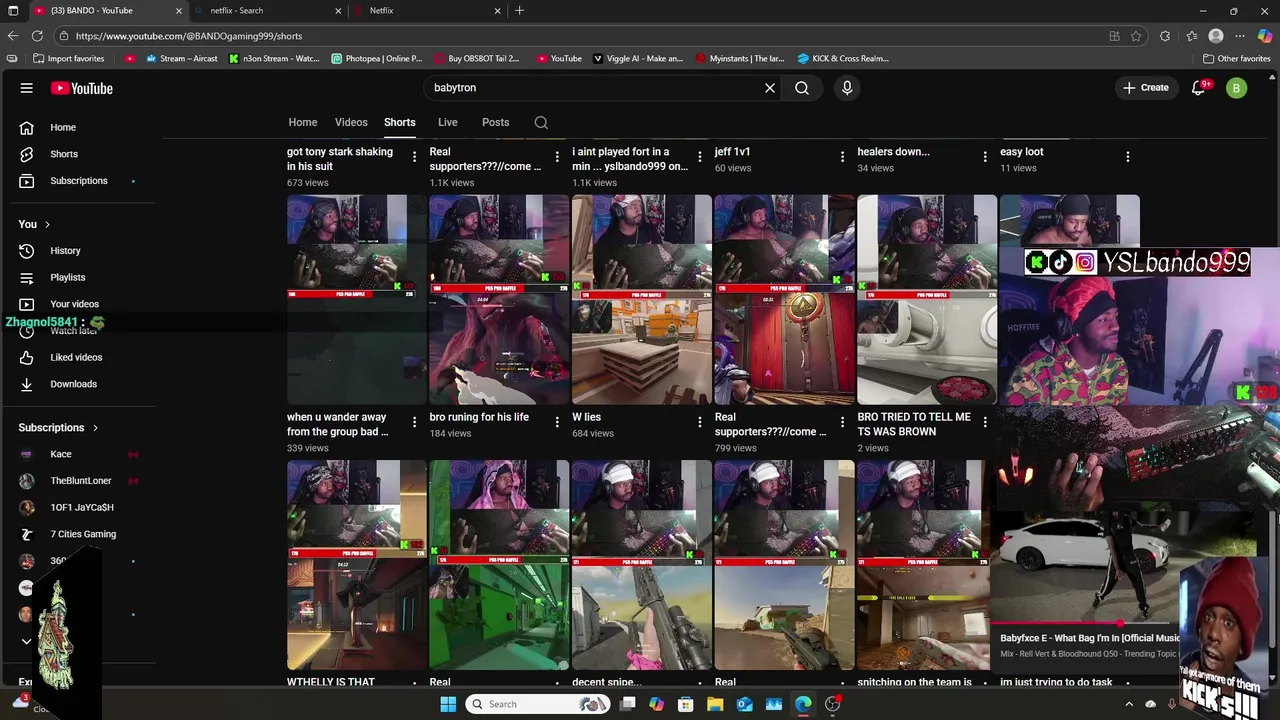Click the YouTube logo
Image resolution: width=1280 pixels, height=720 pixels.
82,88
